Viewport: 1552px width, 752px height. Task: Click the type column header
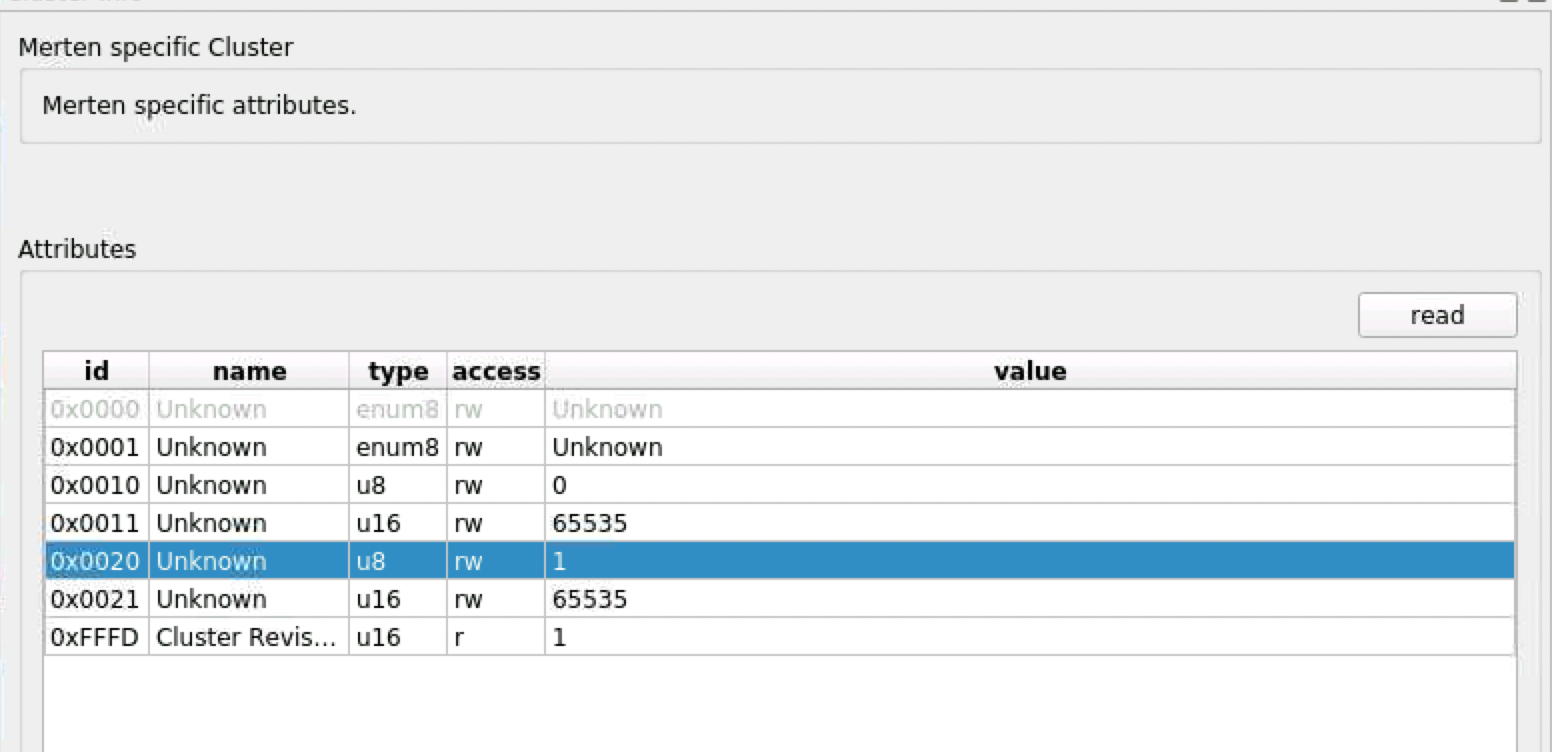click(x=398, y=372)
